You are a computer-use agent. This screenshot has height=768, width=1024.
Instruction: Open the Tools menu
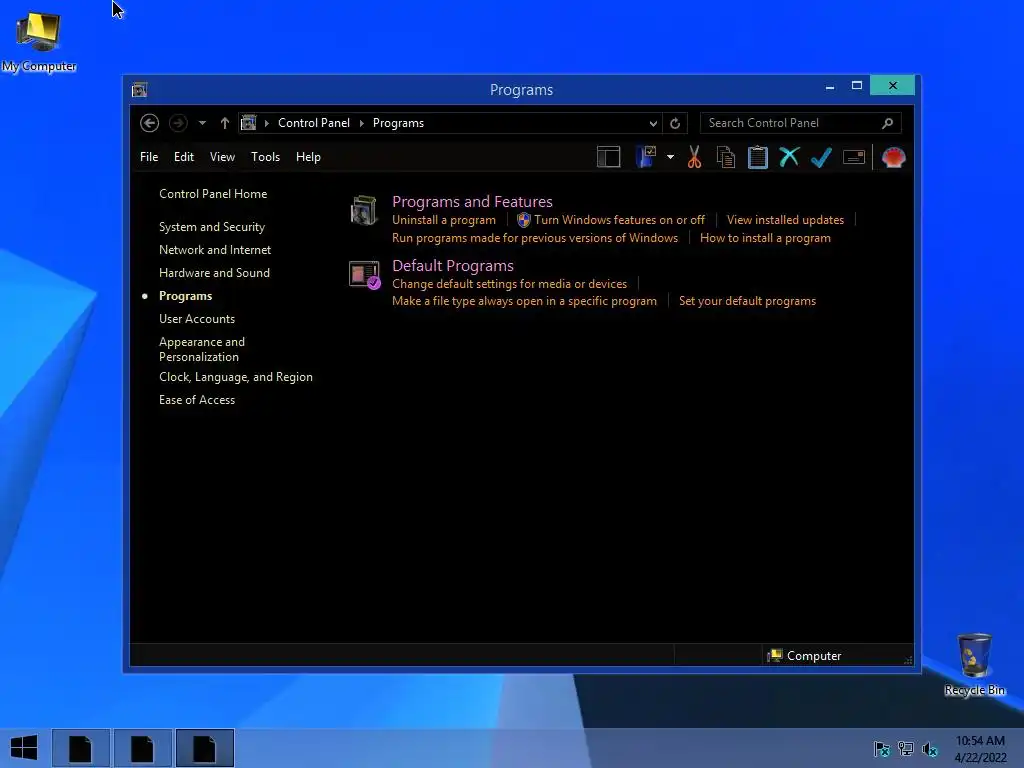pos(265,157)
